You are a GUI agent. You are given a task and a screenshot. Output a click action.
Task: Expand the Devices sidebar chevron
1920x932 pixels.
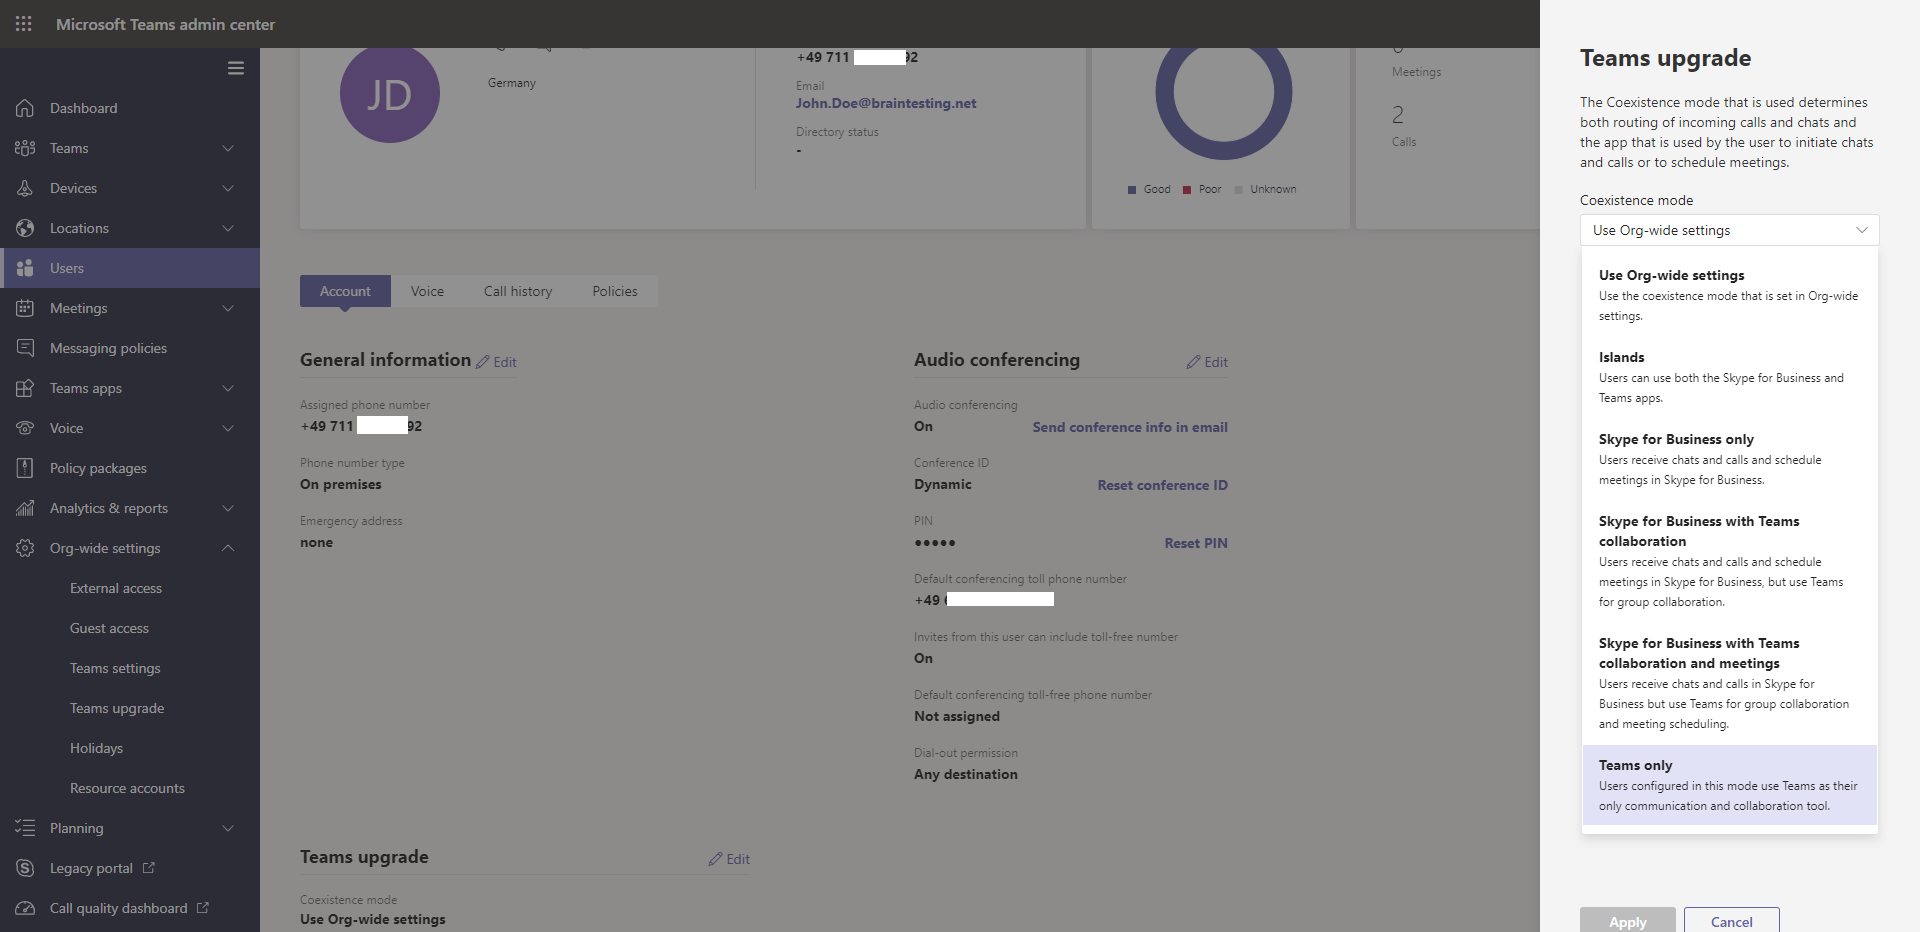[x=228, y=188]
